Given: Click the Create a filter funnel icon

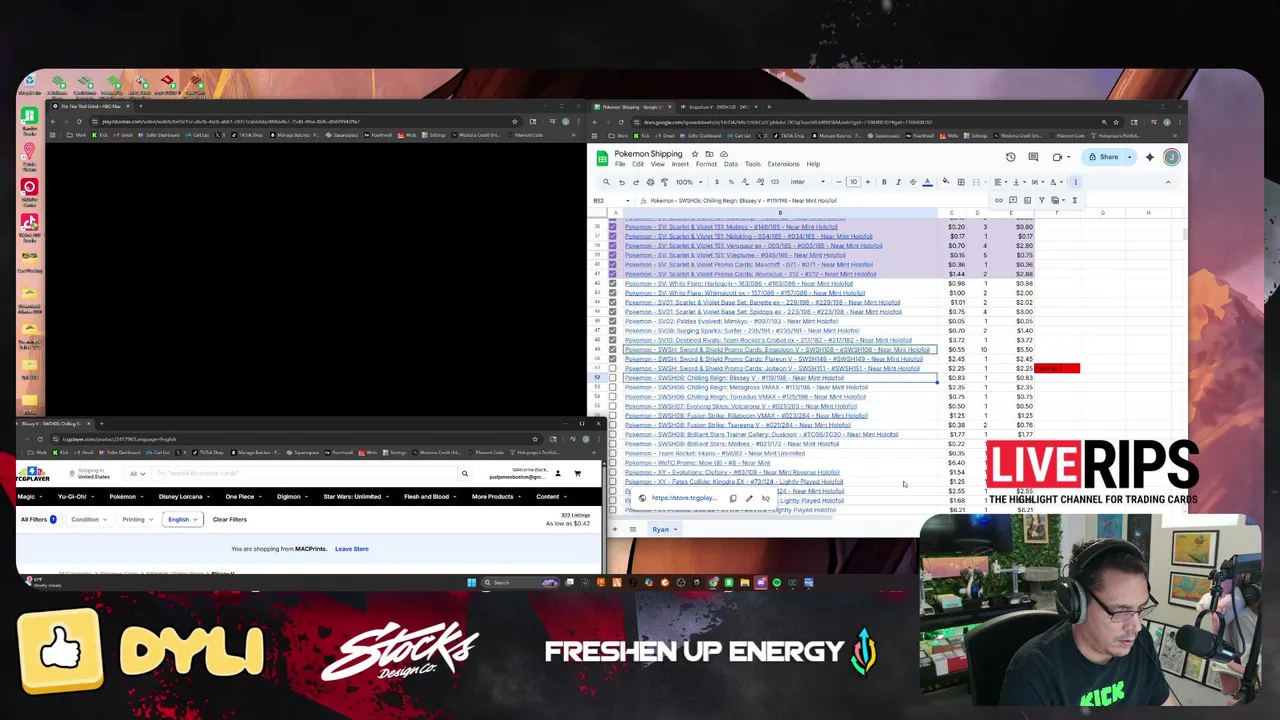Looking at the screenshot, I should click(x=1041, y=200).
